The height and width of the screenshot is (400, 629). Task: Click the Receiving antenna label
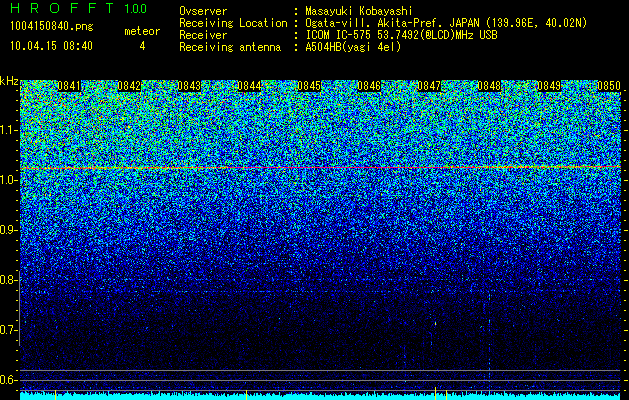click(230, 47)
